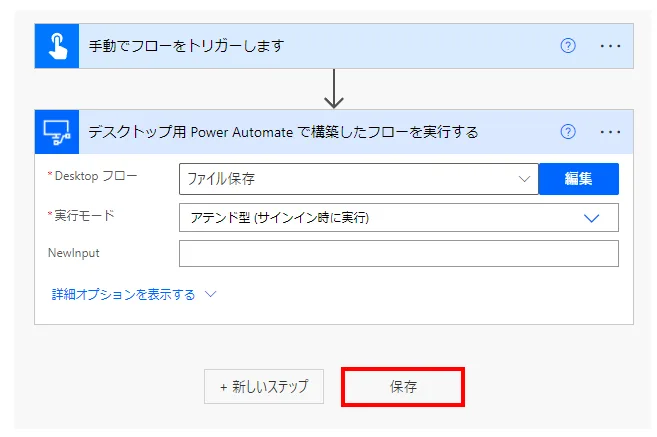Click the down arrow connector between steps
Image resolution: width=657 pixels, height=437 pixels.
pyautogui.click(x=334, y=89)
